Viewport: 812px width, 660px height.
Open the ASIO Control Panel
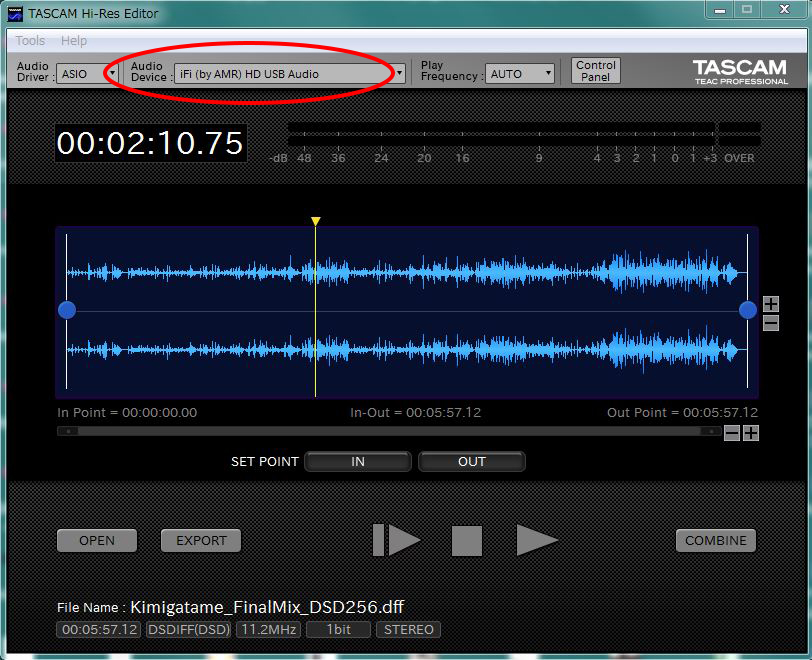tap(595, 70)
